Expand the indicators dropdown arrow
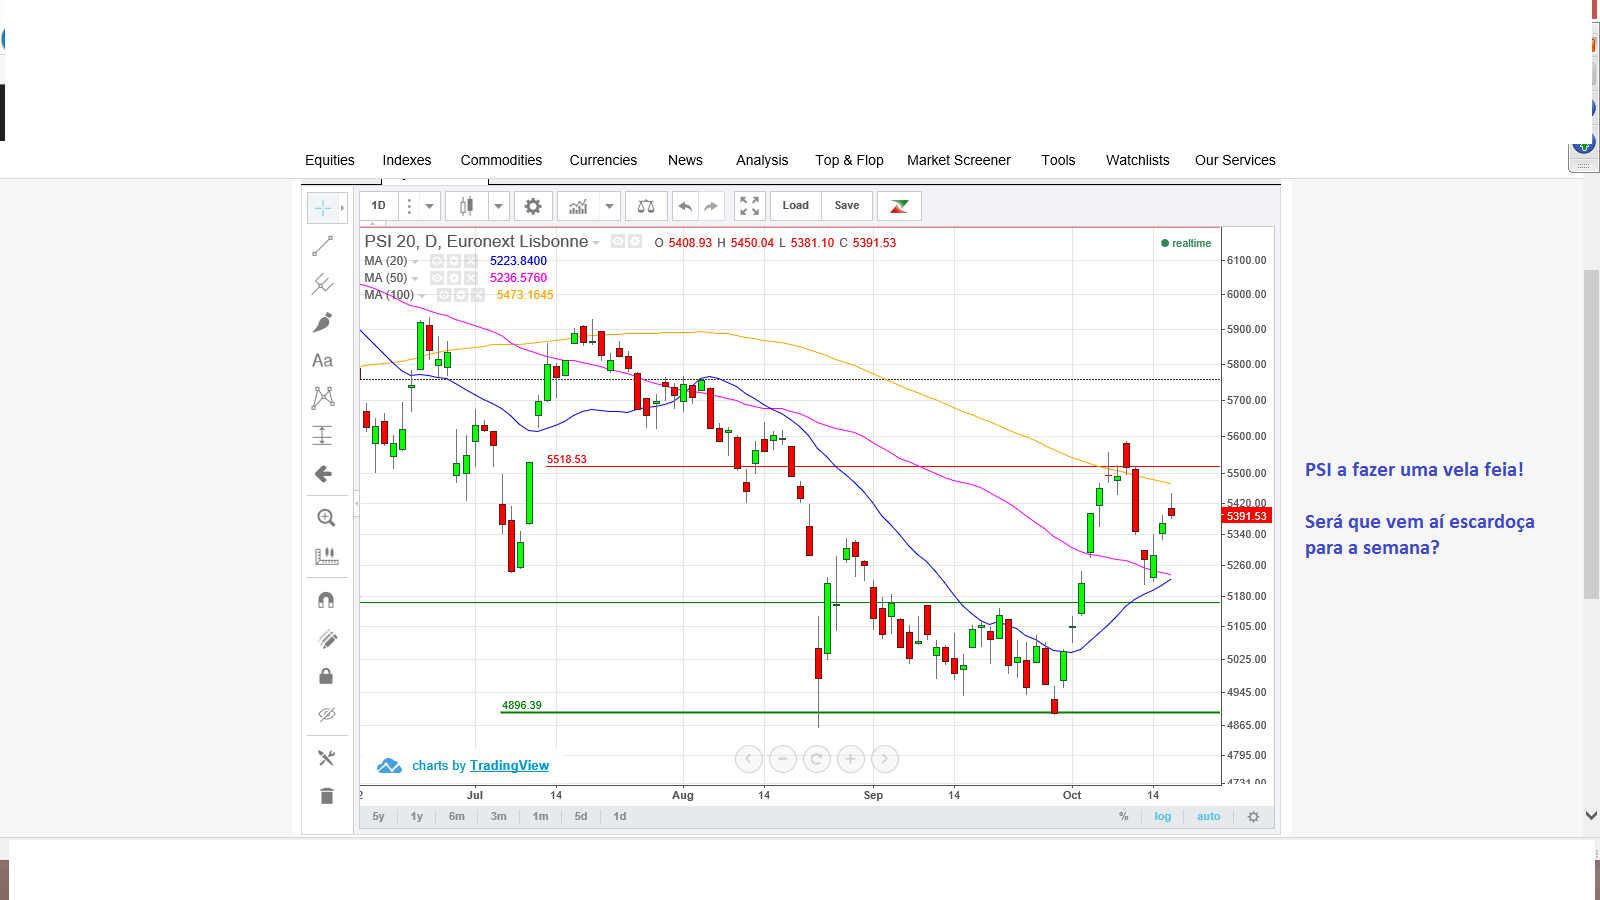 (609, 206)
